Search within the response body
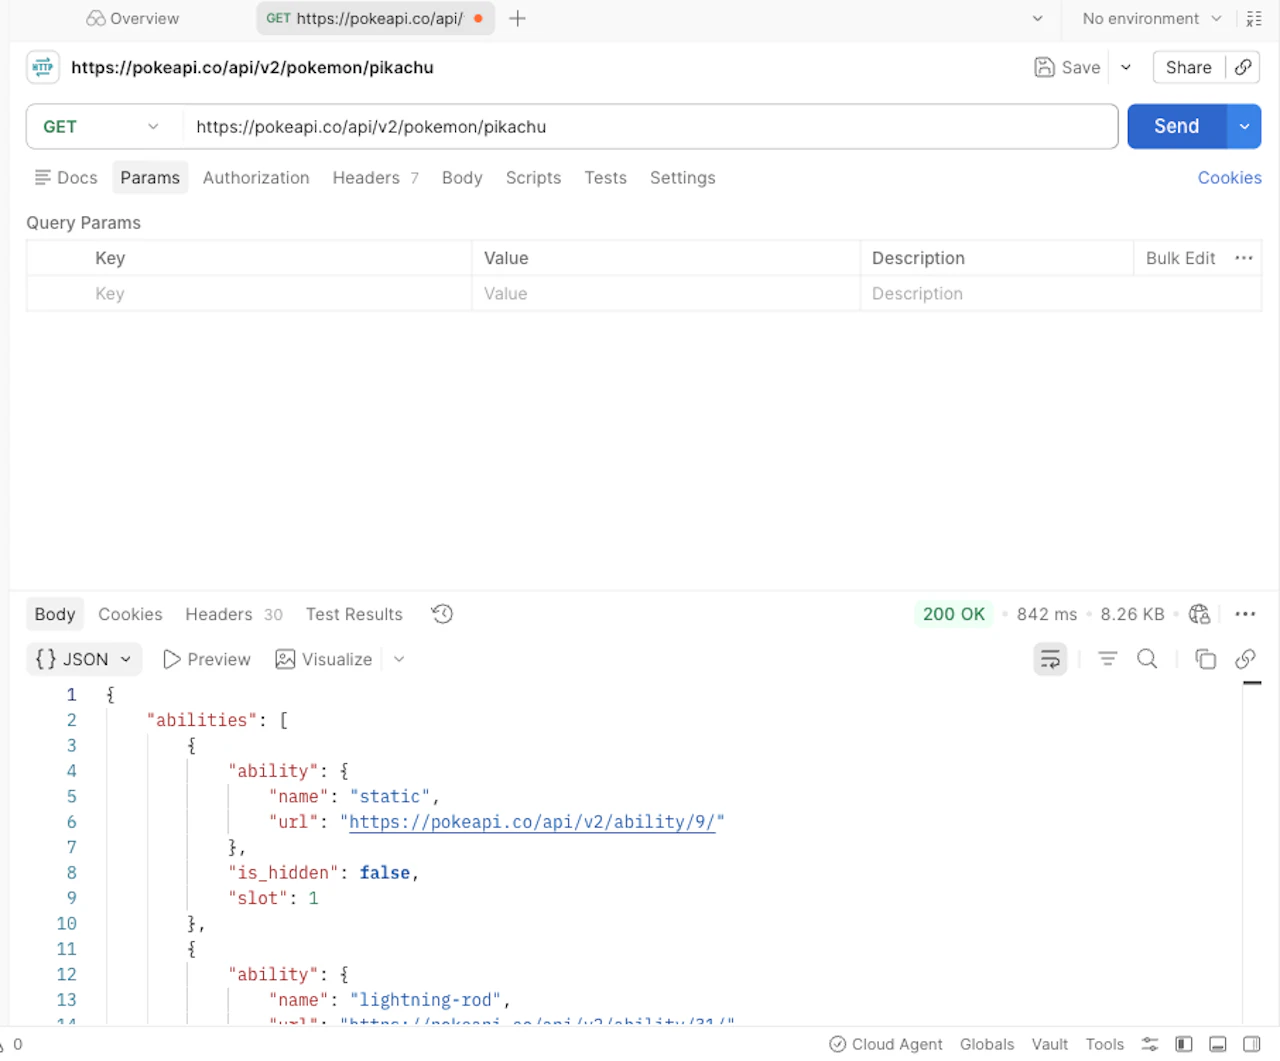Screen dimensions: 1280x1061 point(1147,659)
